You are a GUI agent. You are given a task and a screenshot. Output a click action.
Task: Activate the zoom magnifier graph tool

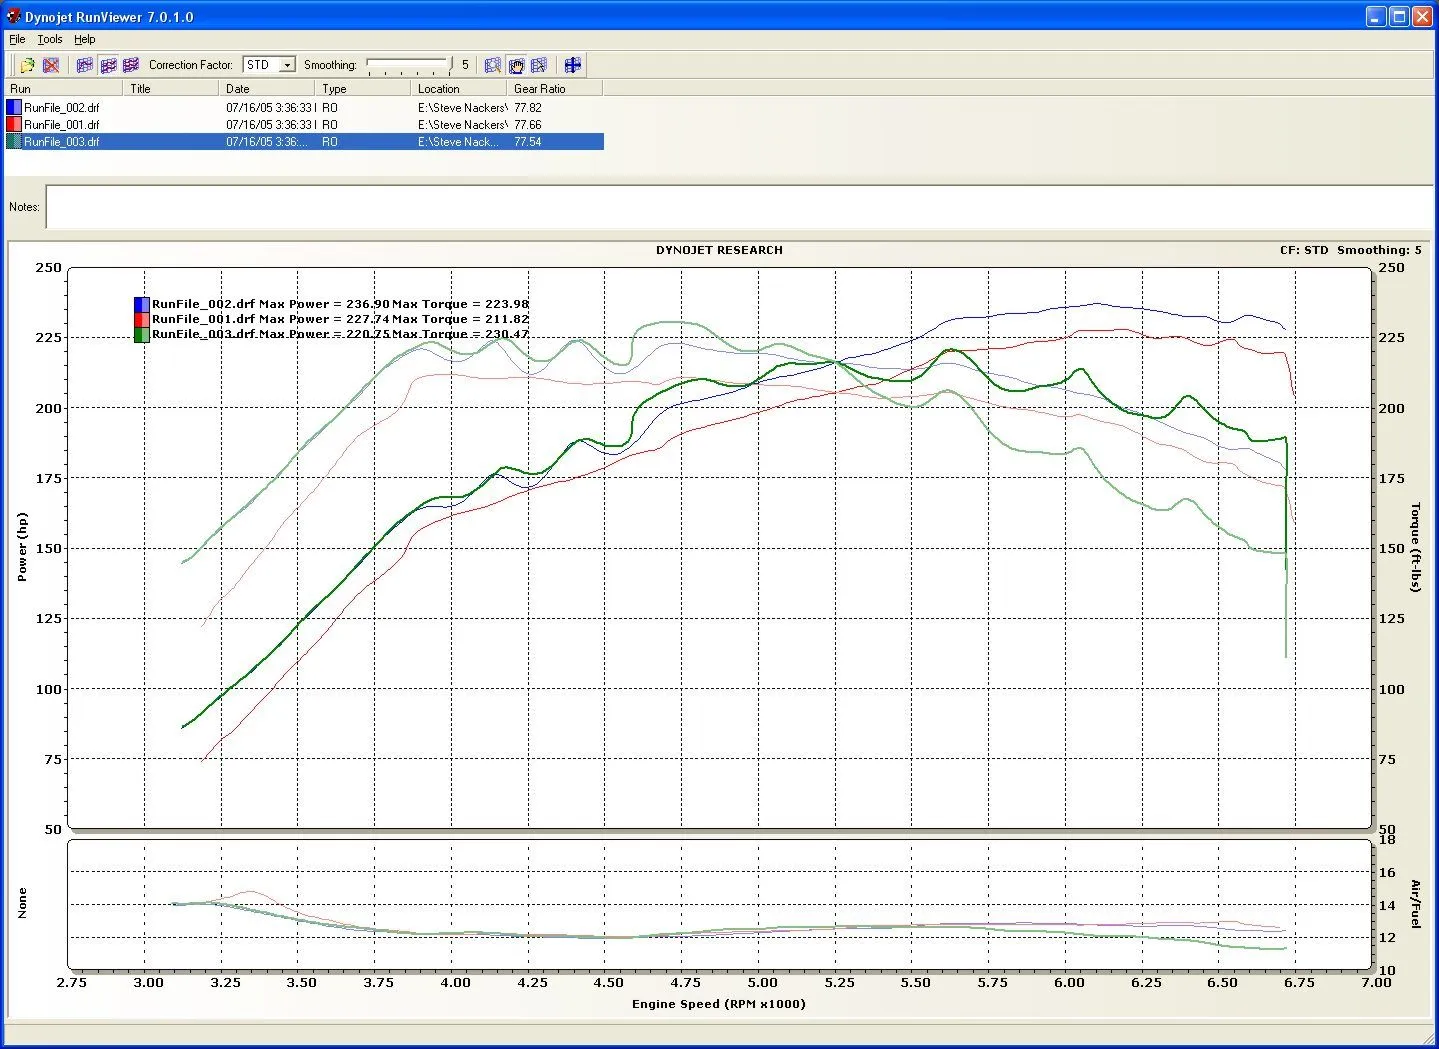(x=493, y=65)
